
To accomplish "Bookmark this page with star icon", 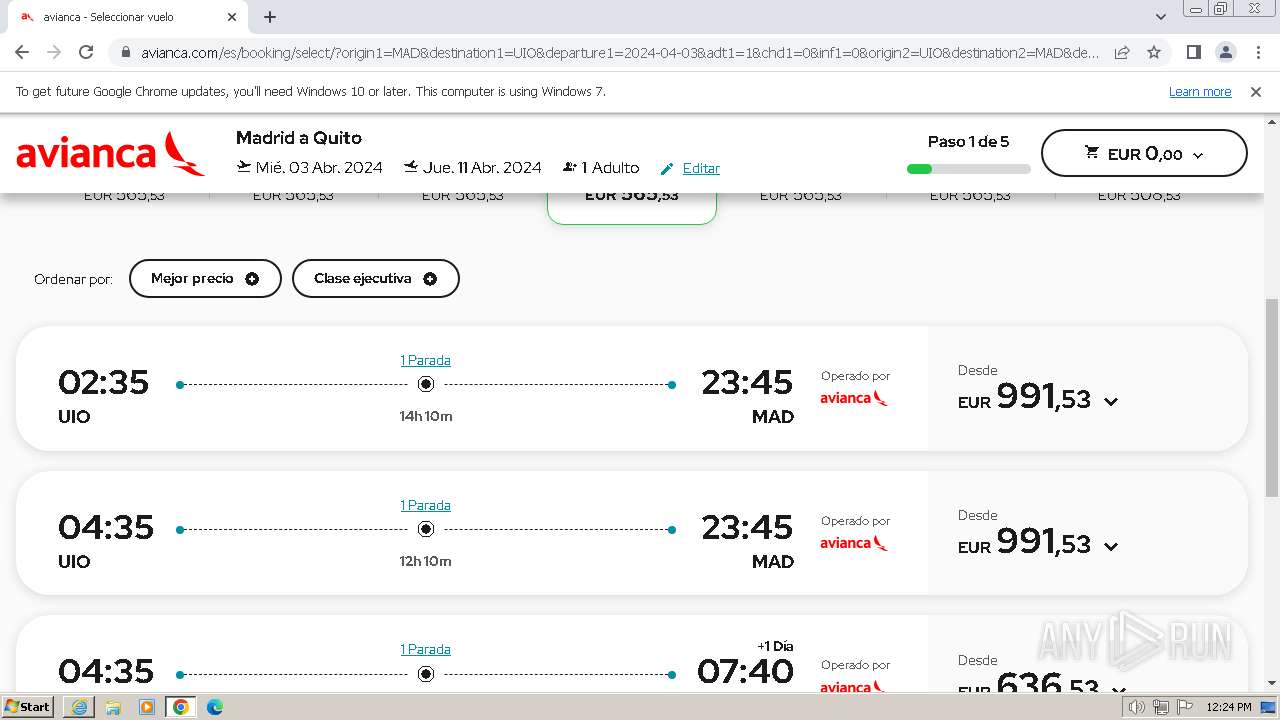I will tap(1154, 53).
